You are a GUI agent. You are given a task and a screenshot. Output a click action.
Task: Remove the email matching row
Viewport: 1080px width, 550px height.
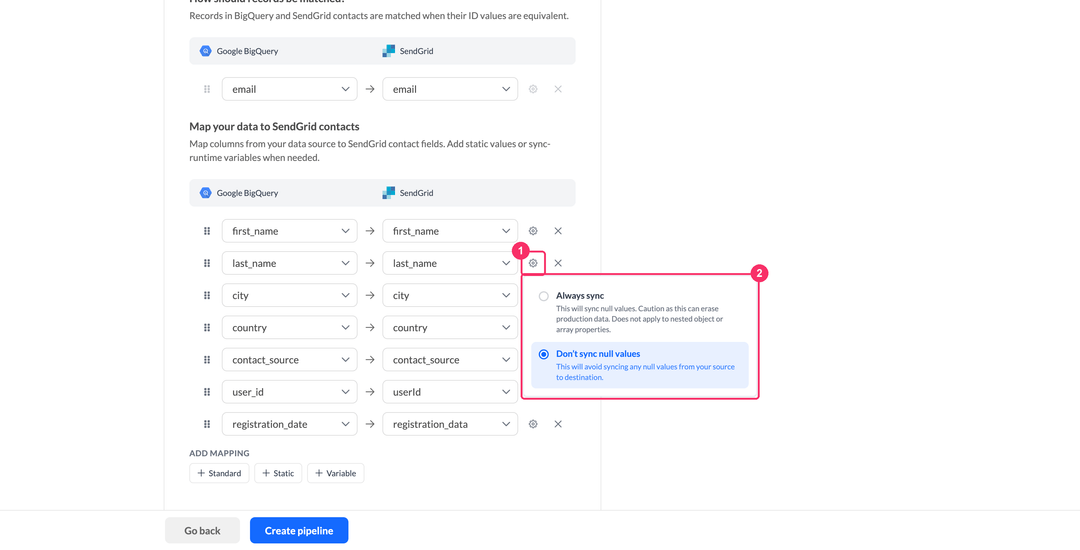tap(558, 89)
